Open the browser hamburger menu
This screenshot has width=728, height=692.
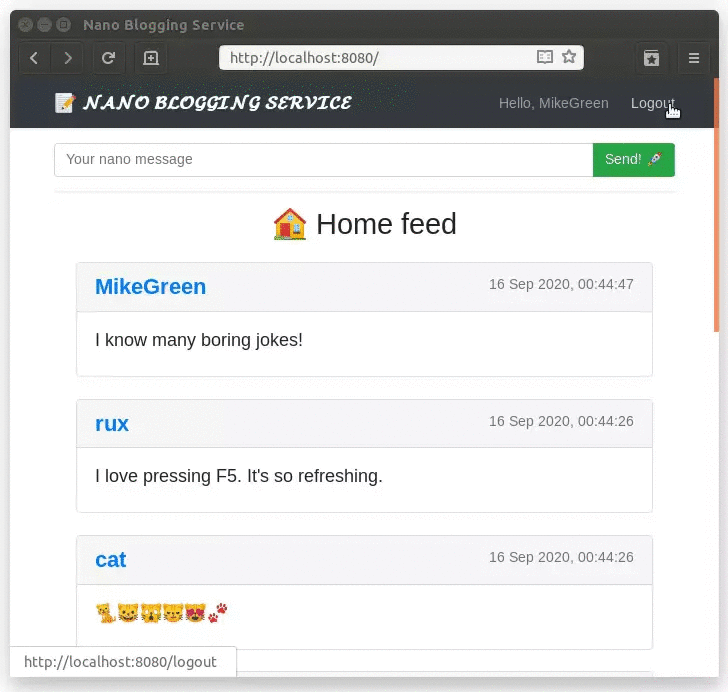pyautogui.click(x=694, y=58)
